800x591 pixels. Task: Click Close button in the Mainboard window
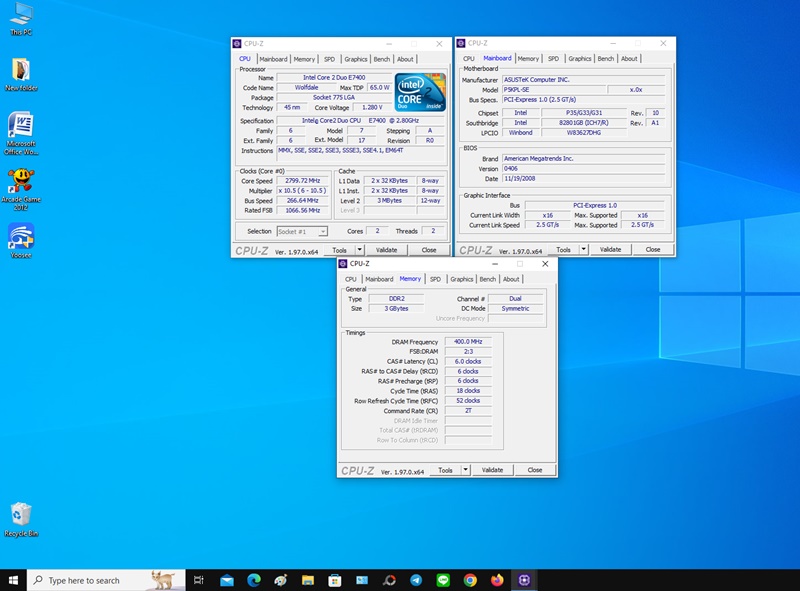[x=653, y=250]
